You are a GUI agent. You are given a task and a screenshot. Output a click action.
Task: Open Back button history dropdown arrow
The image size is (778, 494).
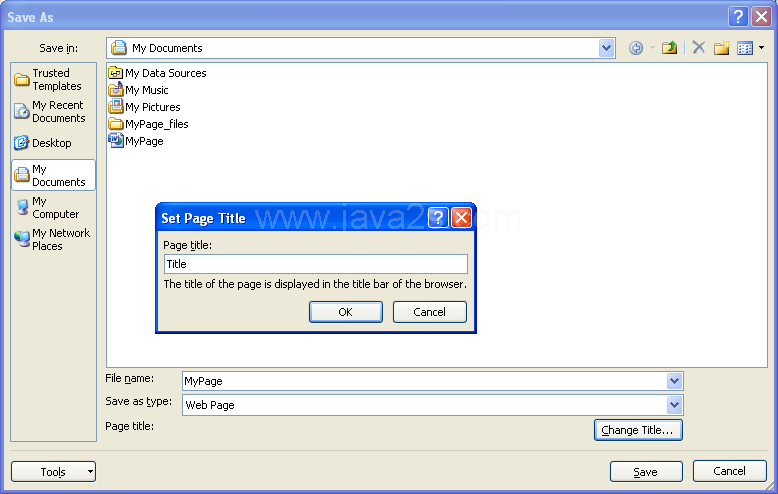(x=652, y=48)
